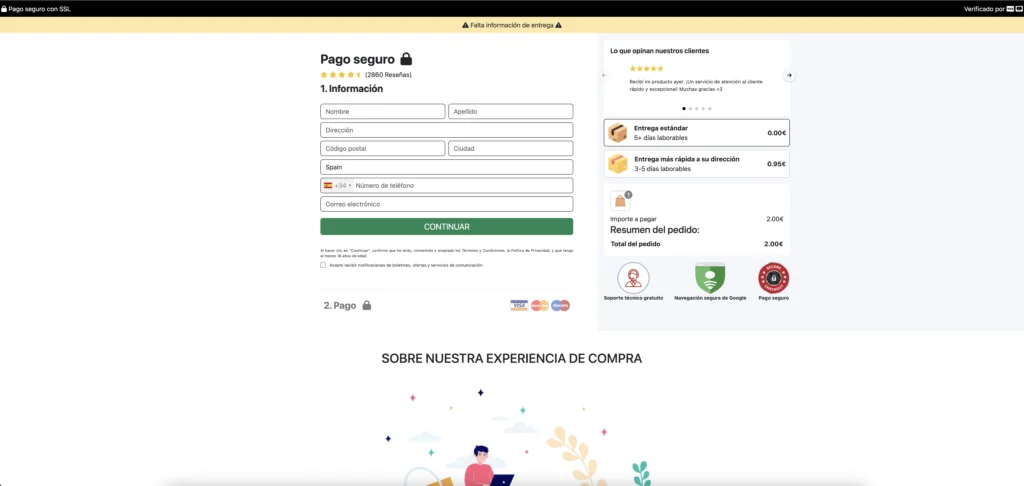Jump to the fifth review carousel dot

point(710,108)
